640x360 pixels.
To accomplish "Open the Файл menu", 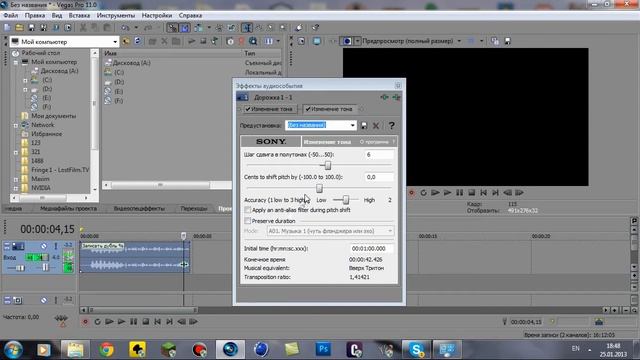I will (x=11, y=16).
